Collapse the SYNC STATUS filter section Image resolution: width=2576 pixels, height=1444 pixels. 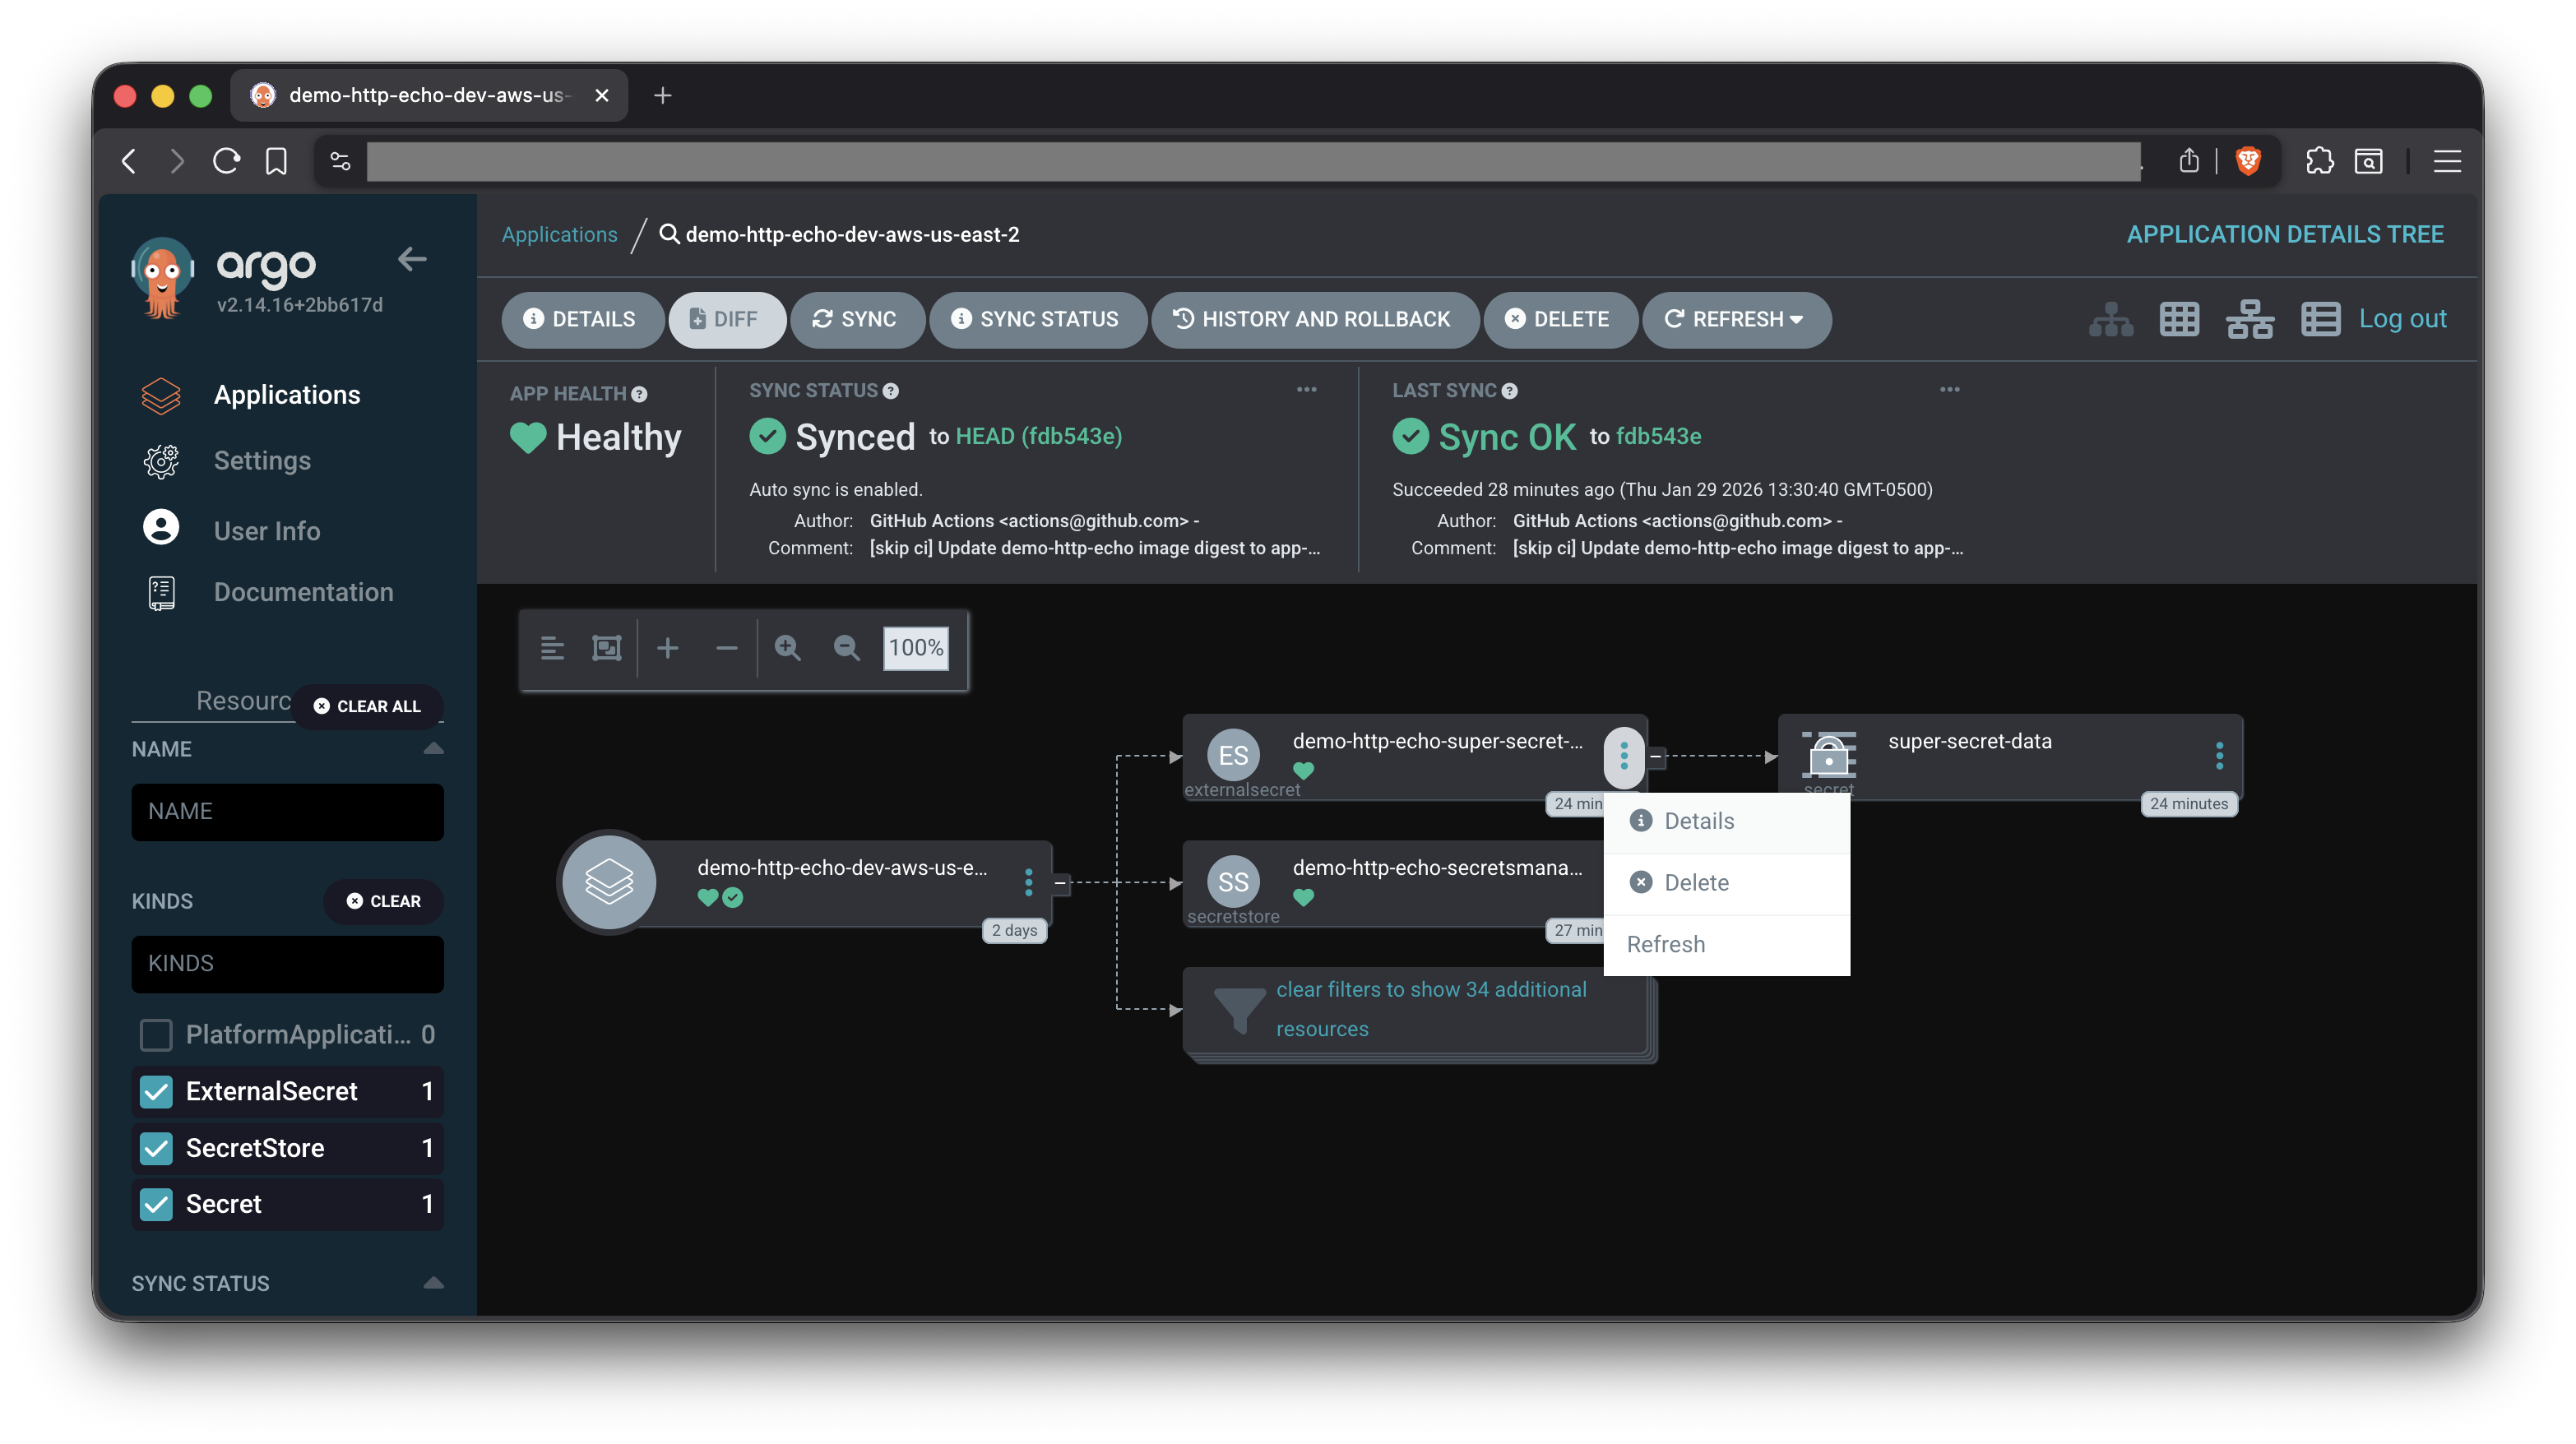point(433,1282)
